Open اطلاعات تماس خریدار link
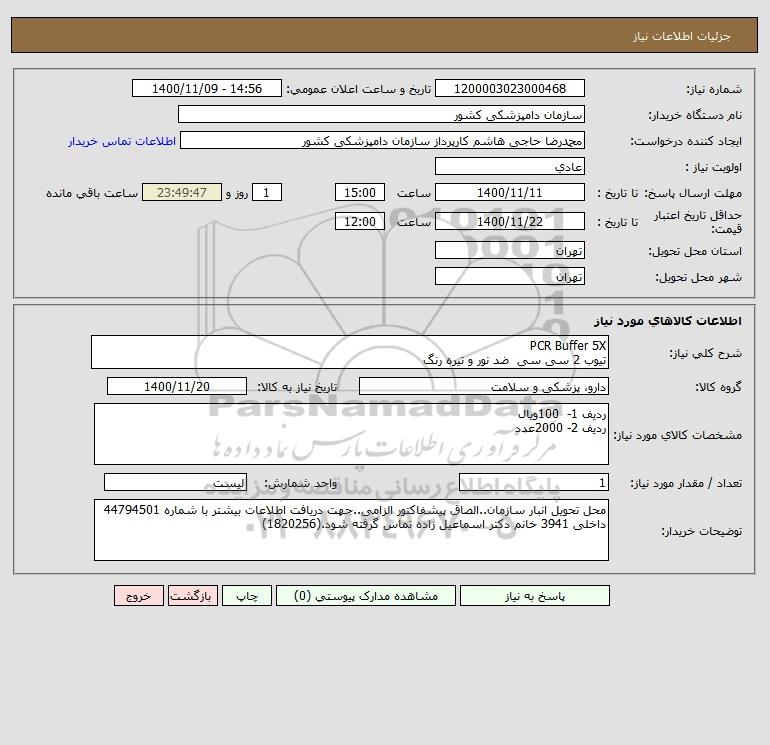Screen dimensions: 770x745 pos(122,141)
